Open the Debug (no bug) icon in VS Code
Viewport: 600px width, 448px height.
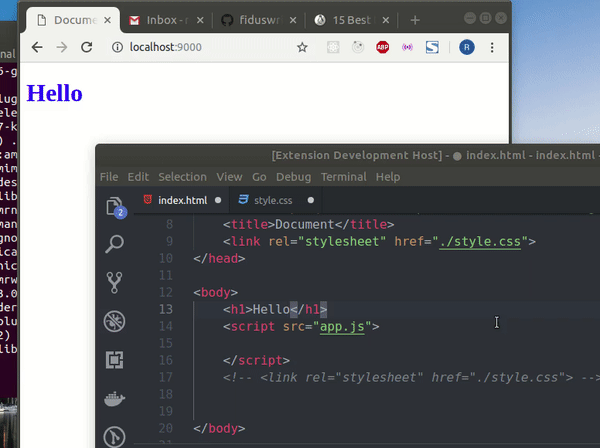[114, 321]
